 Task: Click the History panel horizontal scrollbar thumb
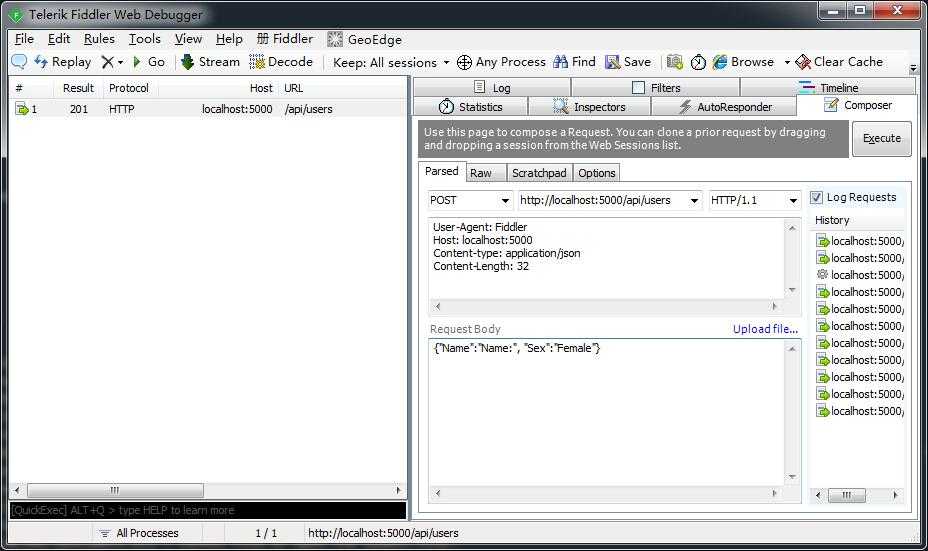click(847, 495)
